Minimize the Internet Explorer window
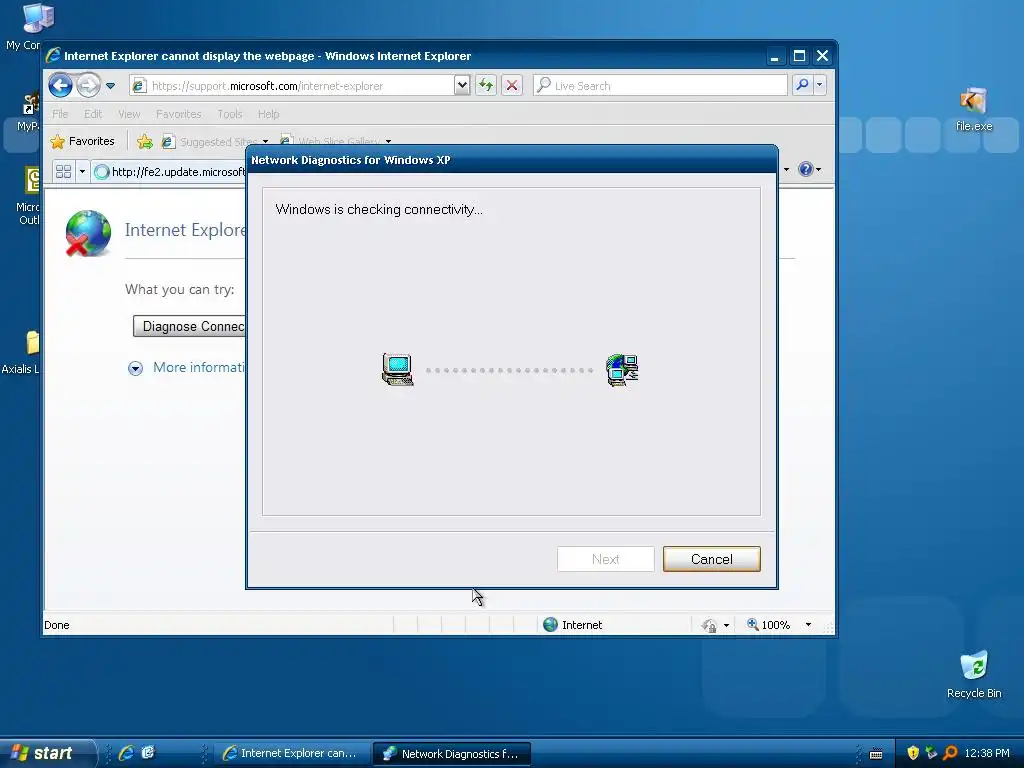This screenshot has height=768, width=1024. (775, 56)
